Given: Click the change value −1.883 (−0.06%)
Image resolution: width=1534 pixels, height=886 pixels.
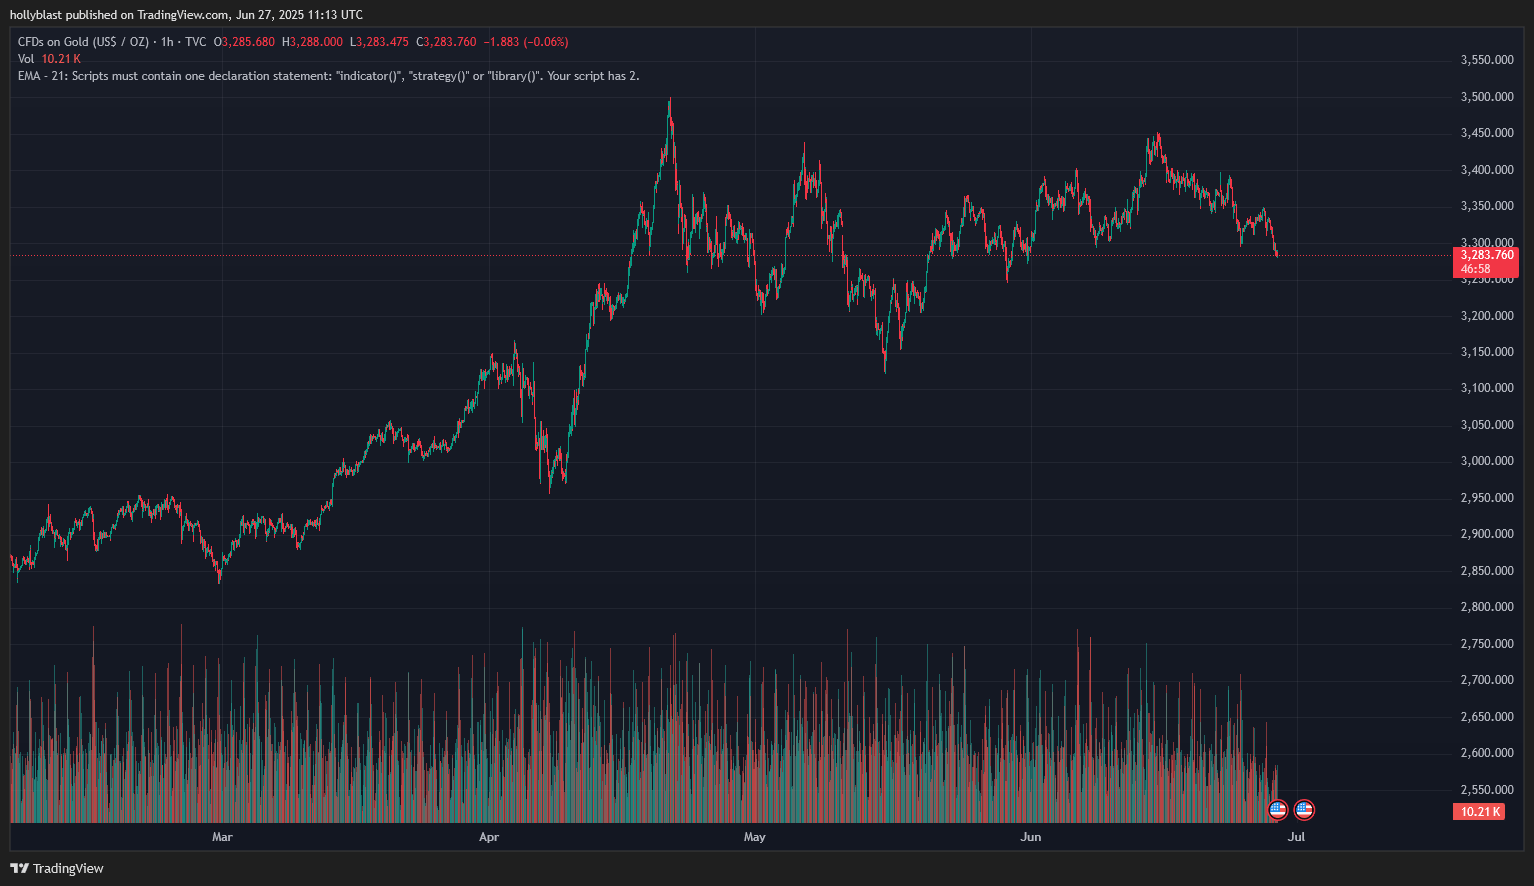Looking at the screenshot, I should 526,42.
